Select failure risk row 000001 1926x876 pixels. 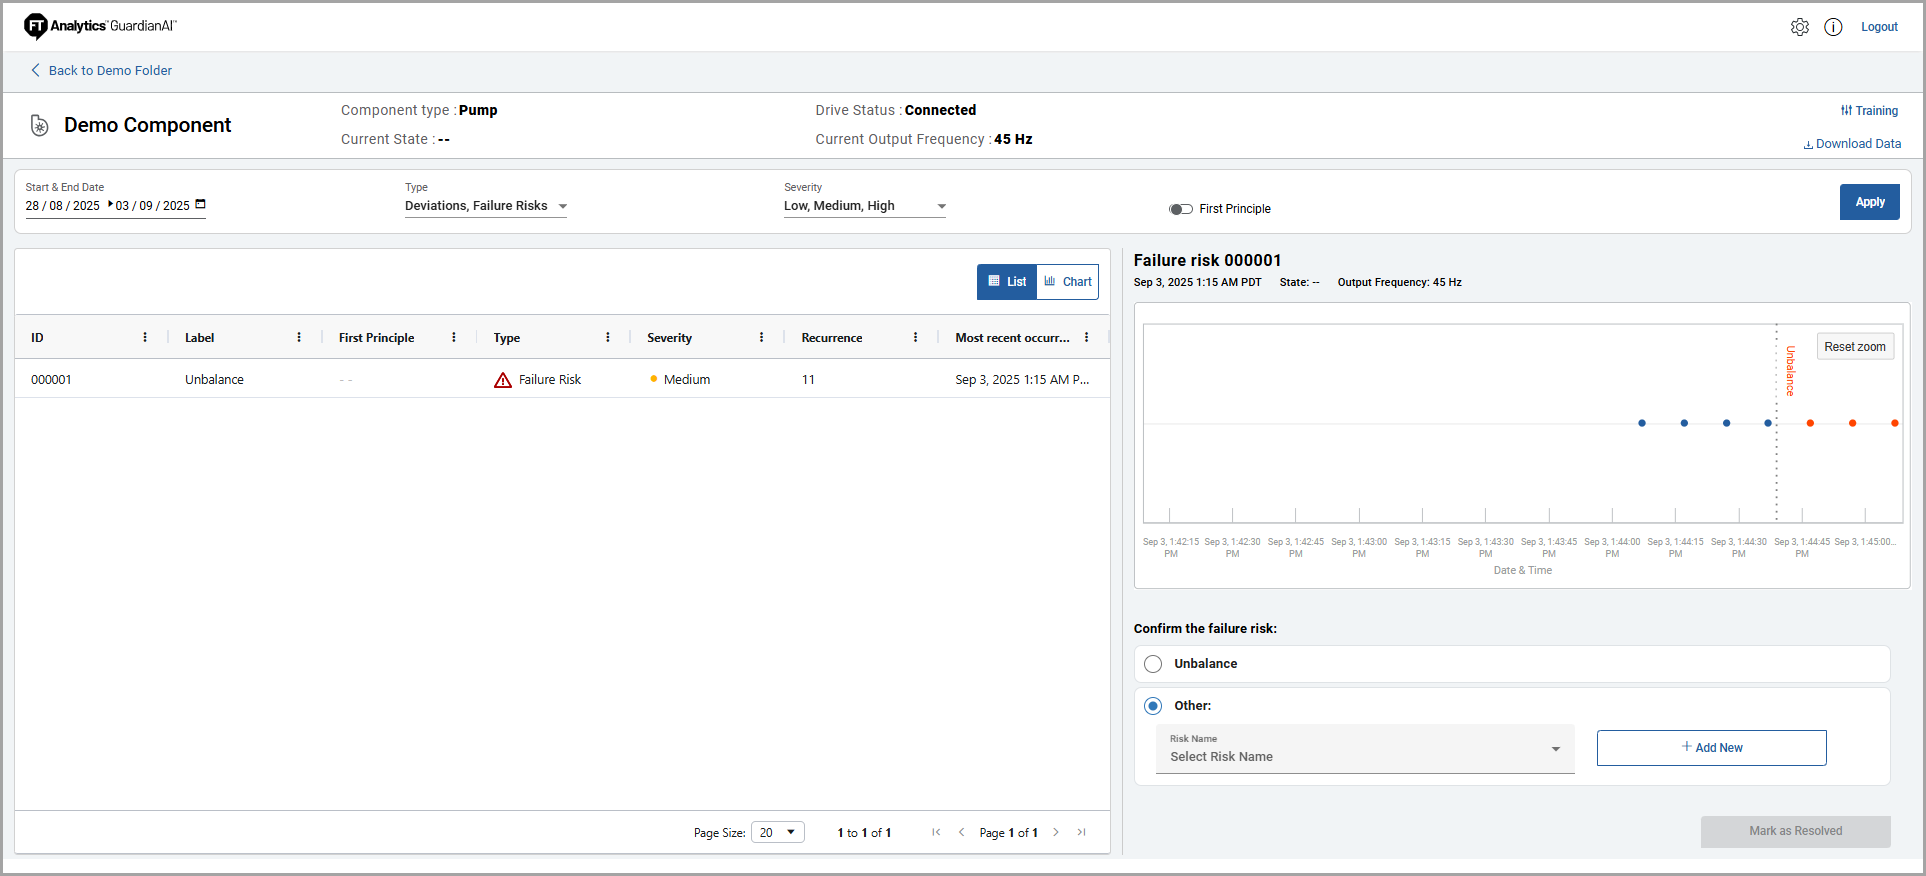click(560, 379)
